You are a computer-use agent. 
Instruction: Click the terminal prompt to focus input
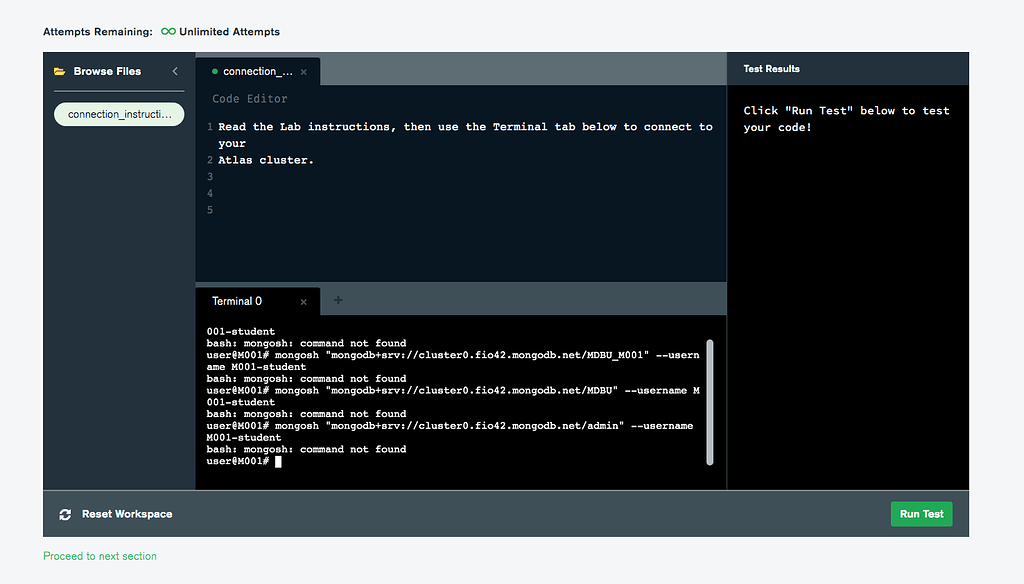pos(280,461)
